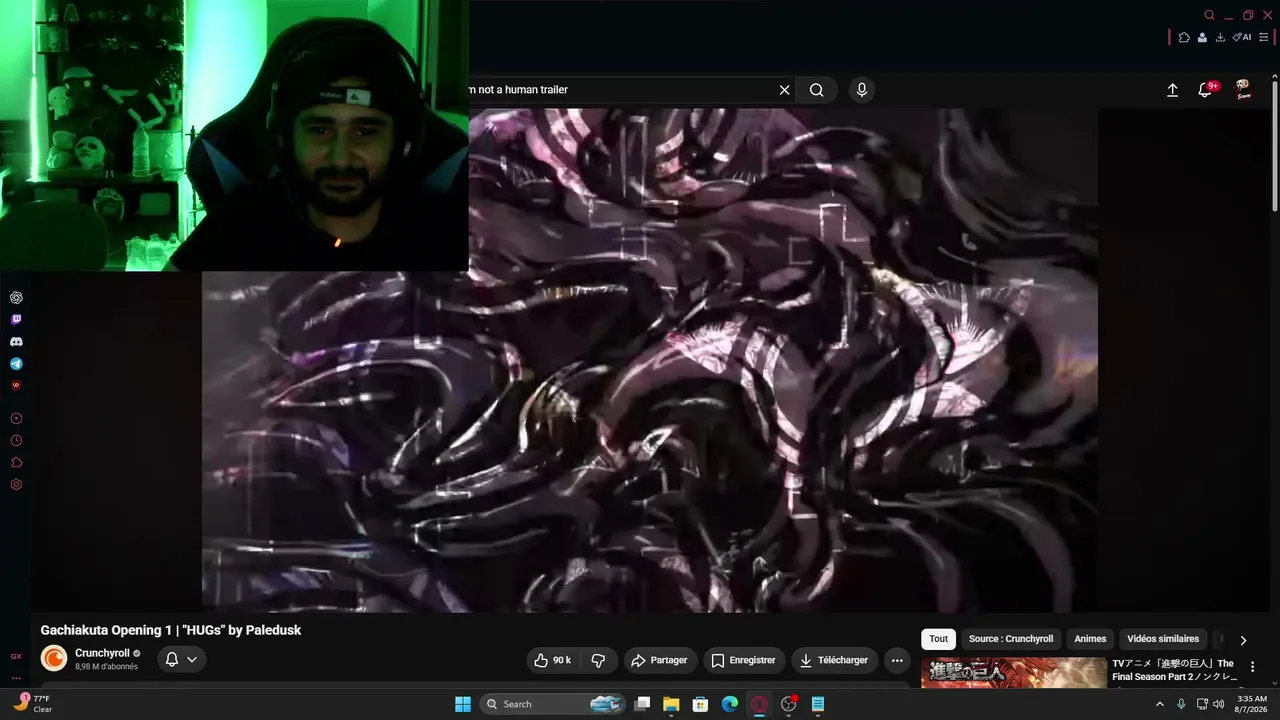
Task: Open browsing history from the sidebar clock
Action: (x=16, y=441)
